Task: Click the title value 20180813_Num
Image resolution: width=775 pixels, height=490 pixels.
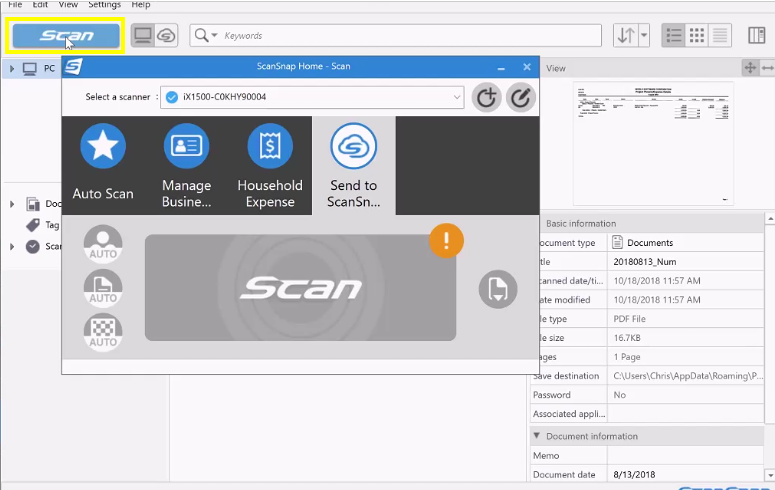Action: pyautogui.click(x=645, y=262)
